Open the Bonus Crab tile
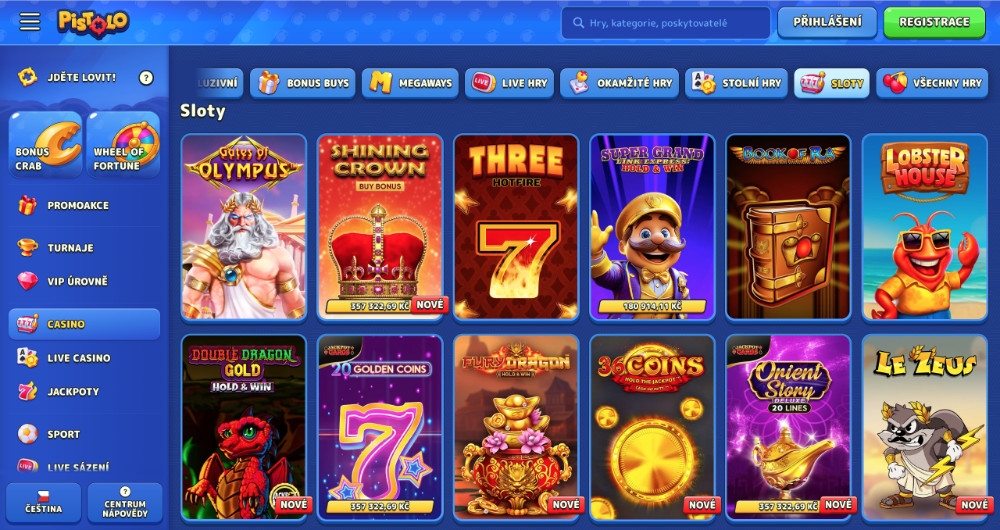This screenshot has height=530, width=1000. coord(45,145)
